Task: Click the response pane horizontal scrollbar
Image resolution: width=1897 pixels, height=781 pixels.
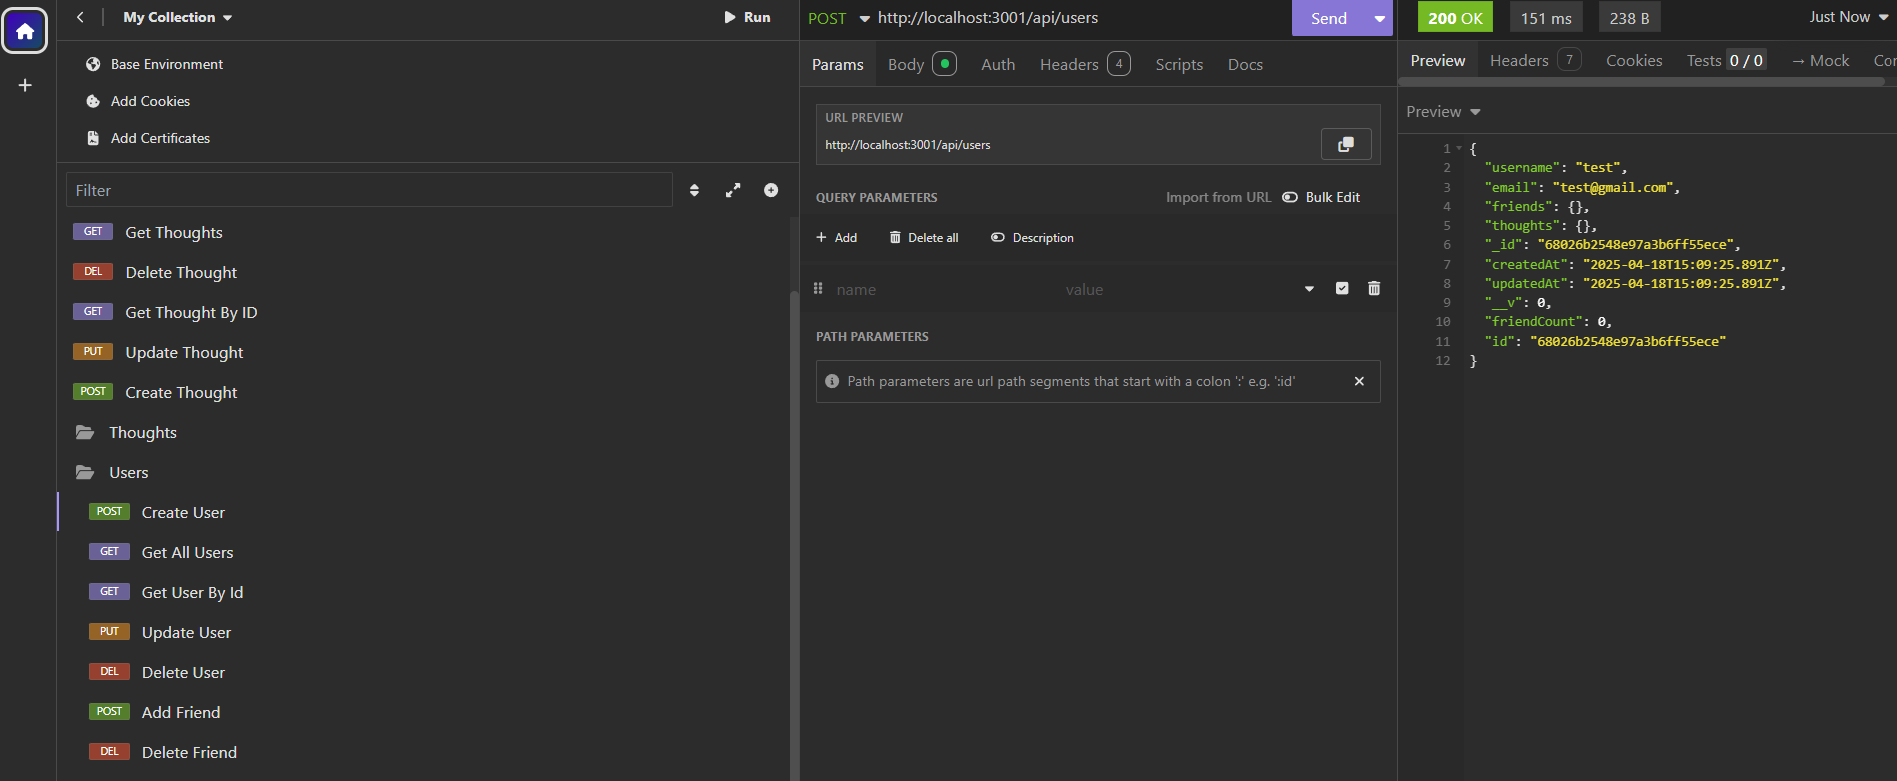Action: click(x=1641, y=82)
